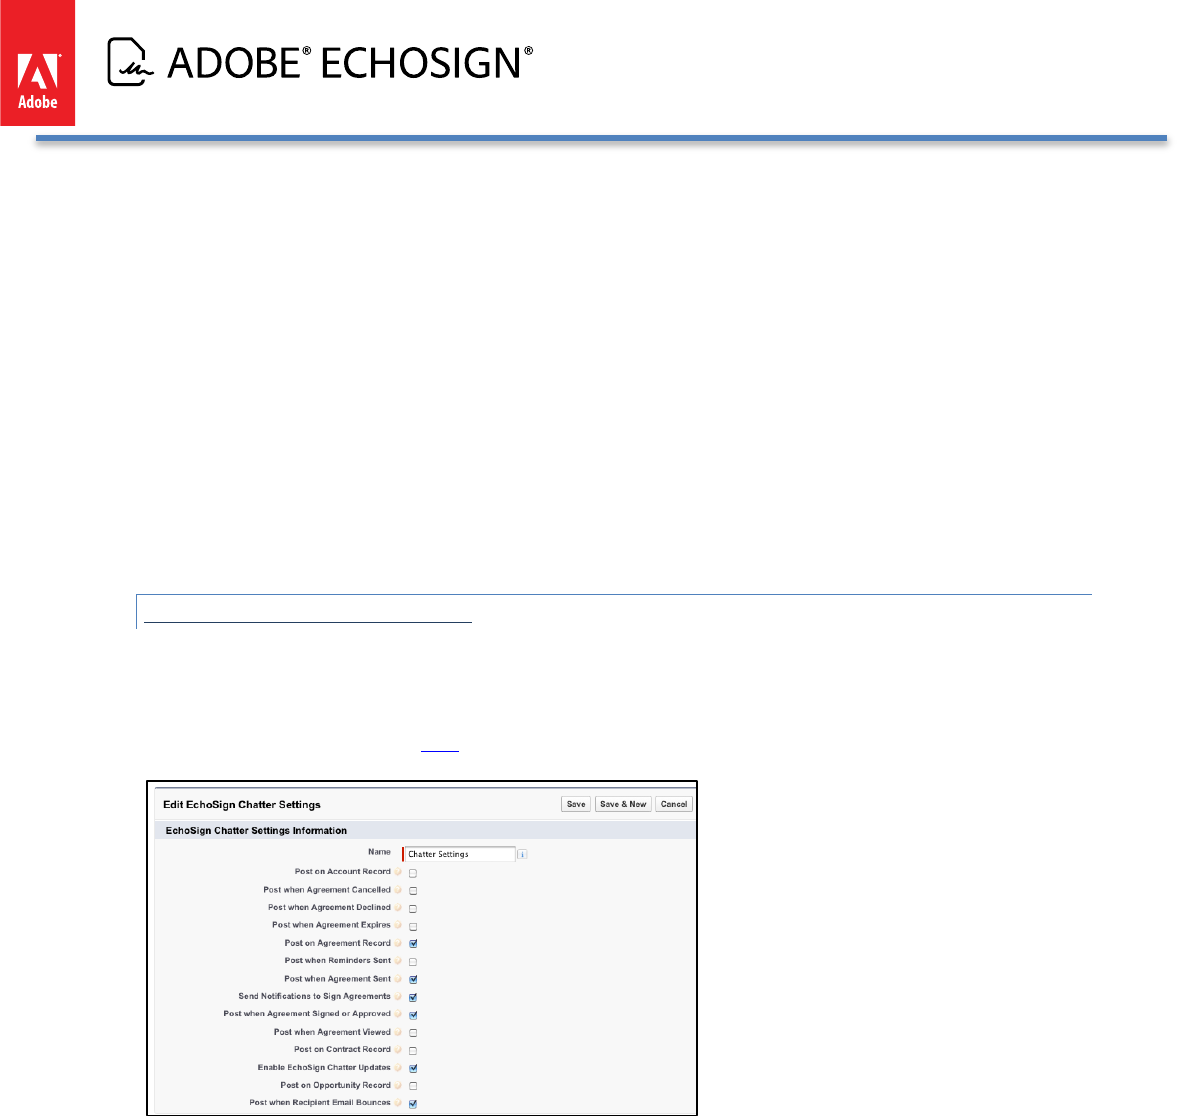Screen dimensions: 1178x1116
Task: Click Send Notifications to Sign Agreements label
Action: (315, 997)
